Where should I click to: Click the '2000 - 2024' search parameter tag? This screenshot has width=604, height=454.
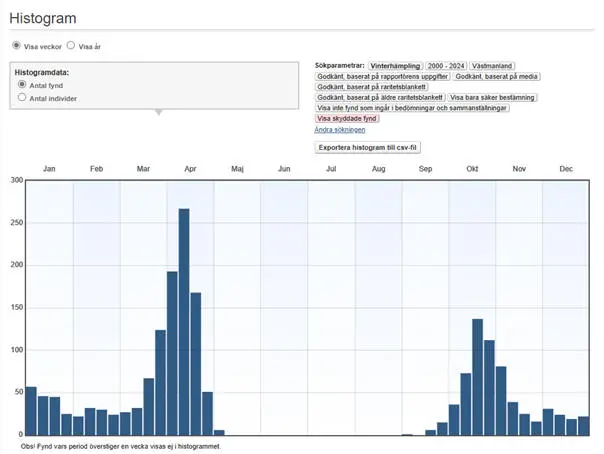click(449, 65)
